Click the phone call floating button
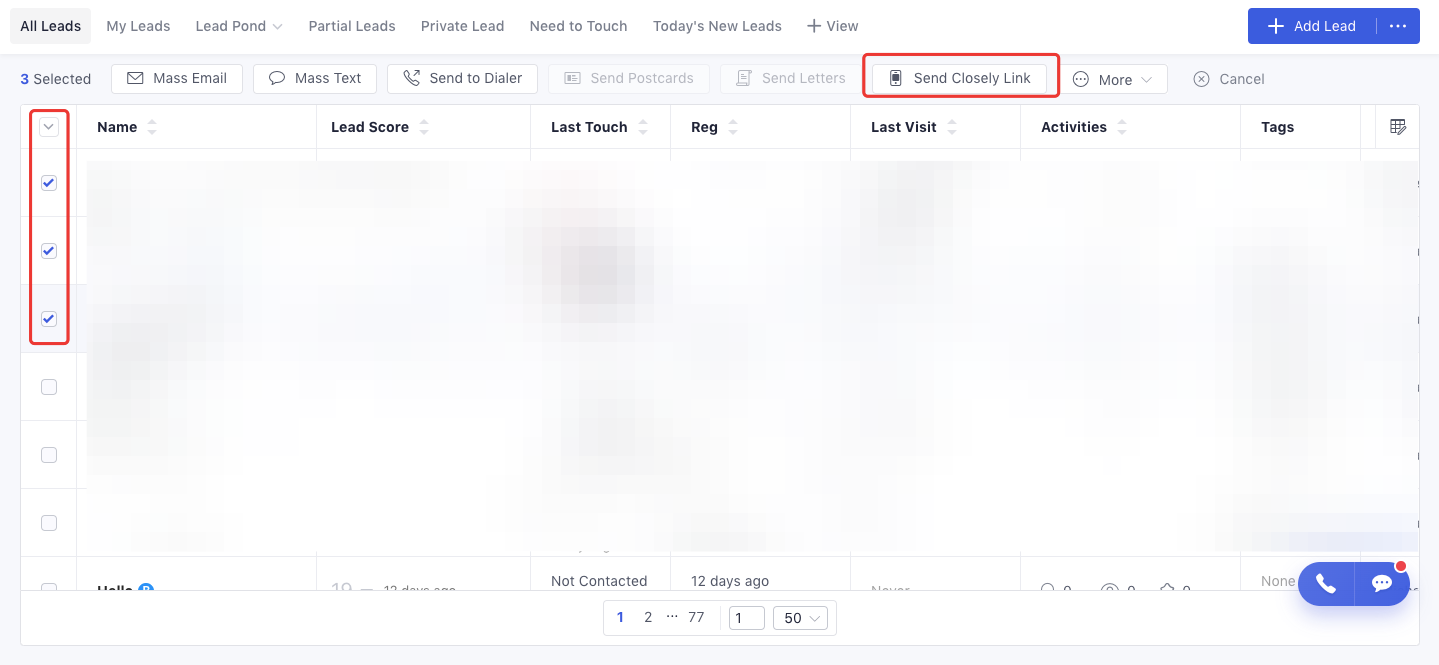Screen dimensions: 1439x665 [1326, 584]
